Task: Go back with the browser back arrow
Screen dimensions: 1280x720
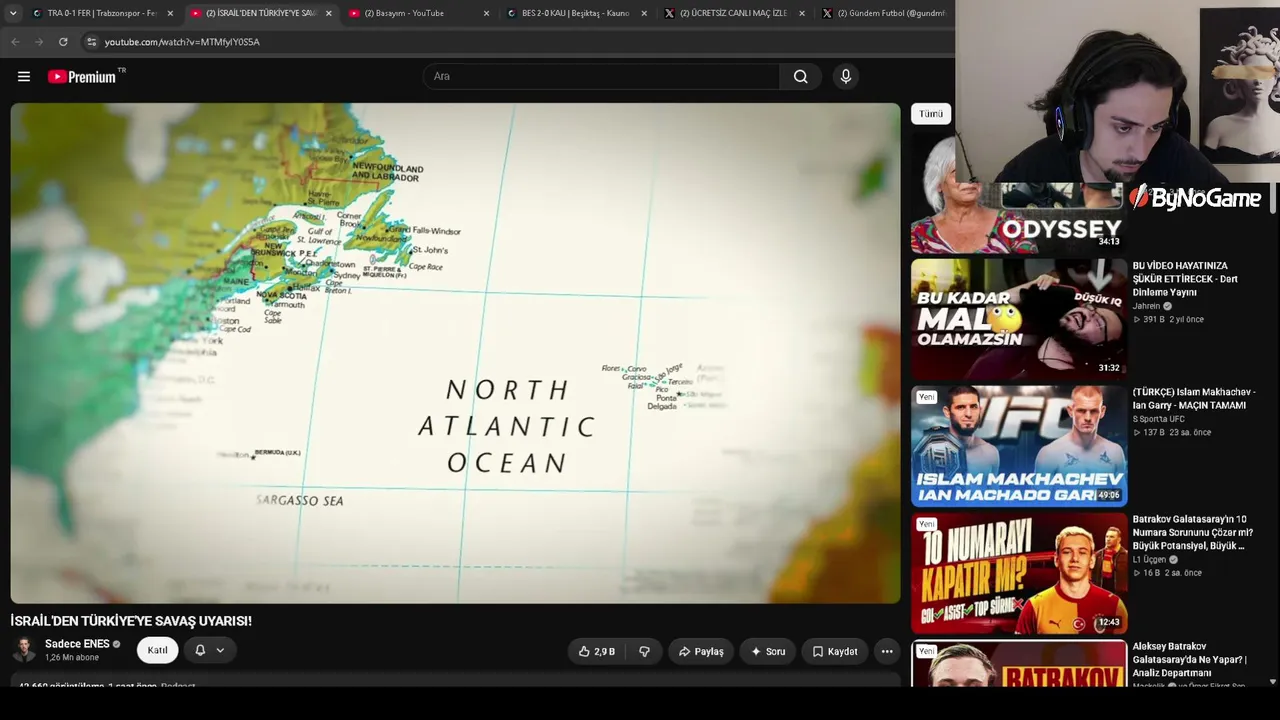Action: point(15,42)
